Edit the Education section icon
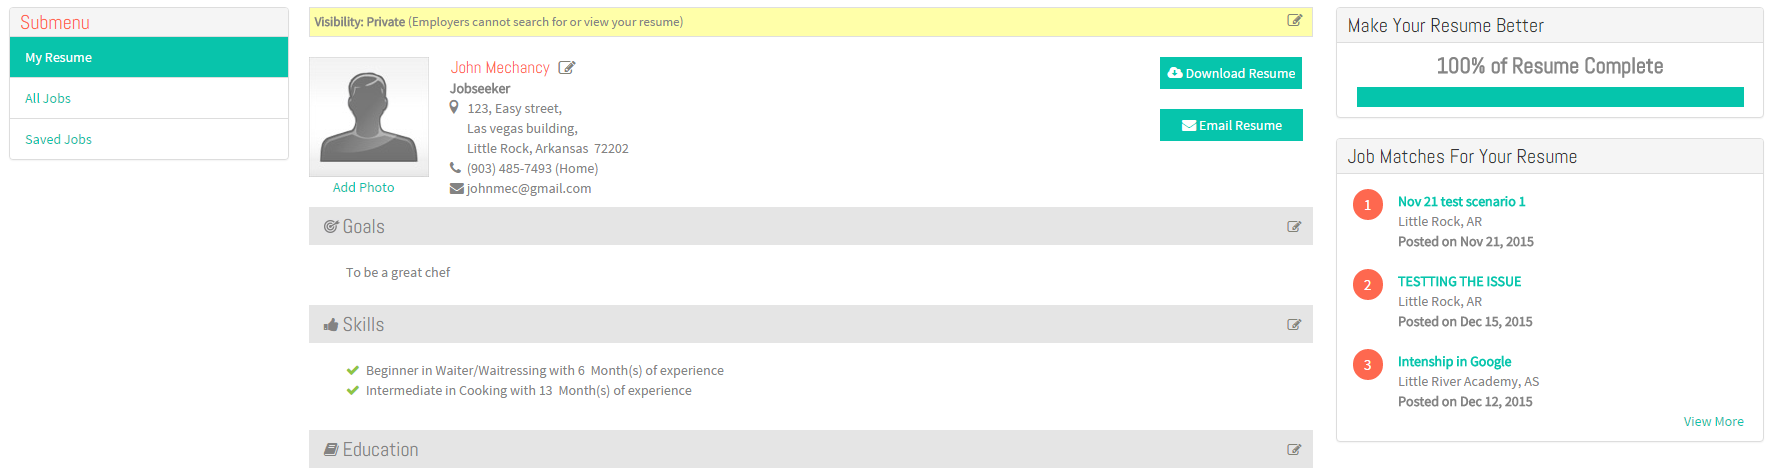Screen dimensions: 1771x474 tap(1294, 450)
